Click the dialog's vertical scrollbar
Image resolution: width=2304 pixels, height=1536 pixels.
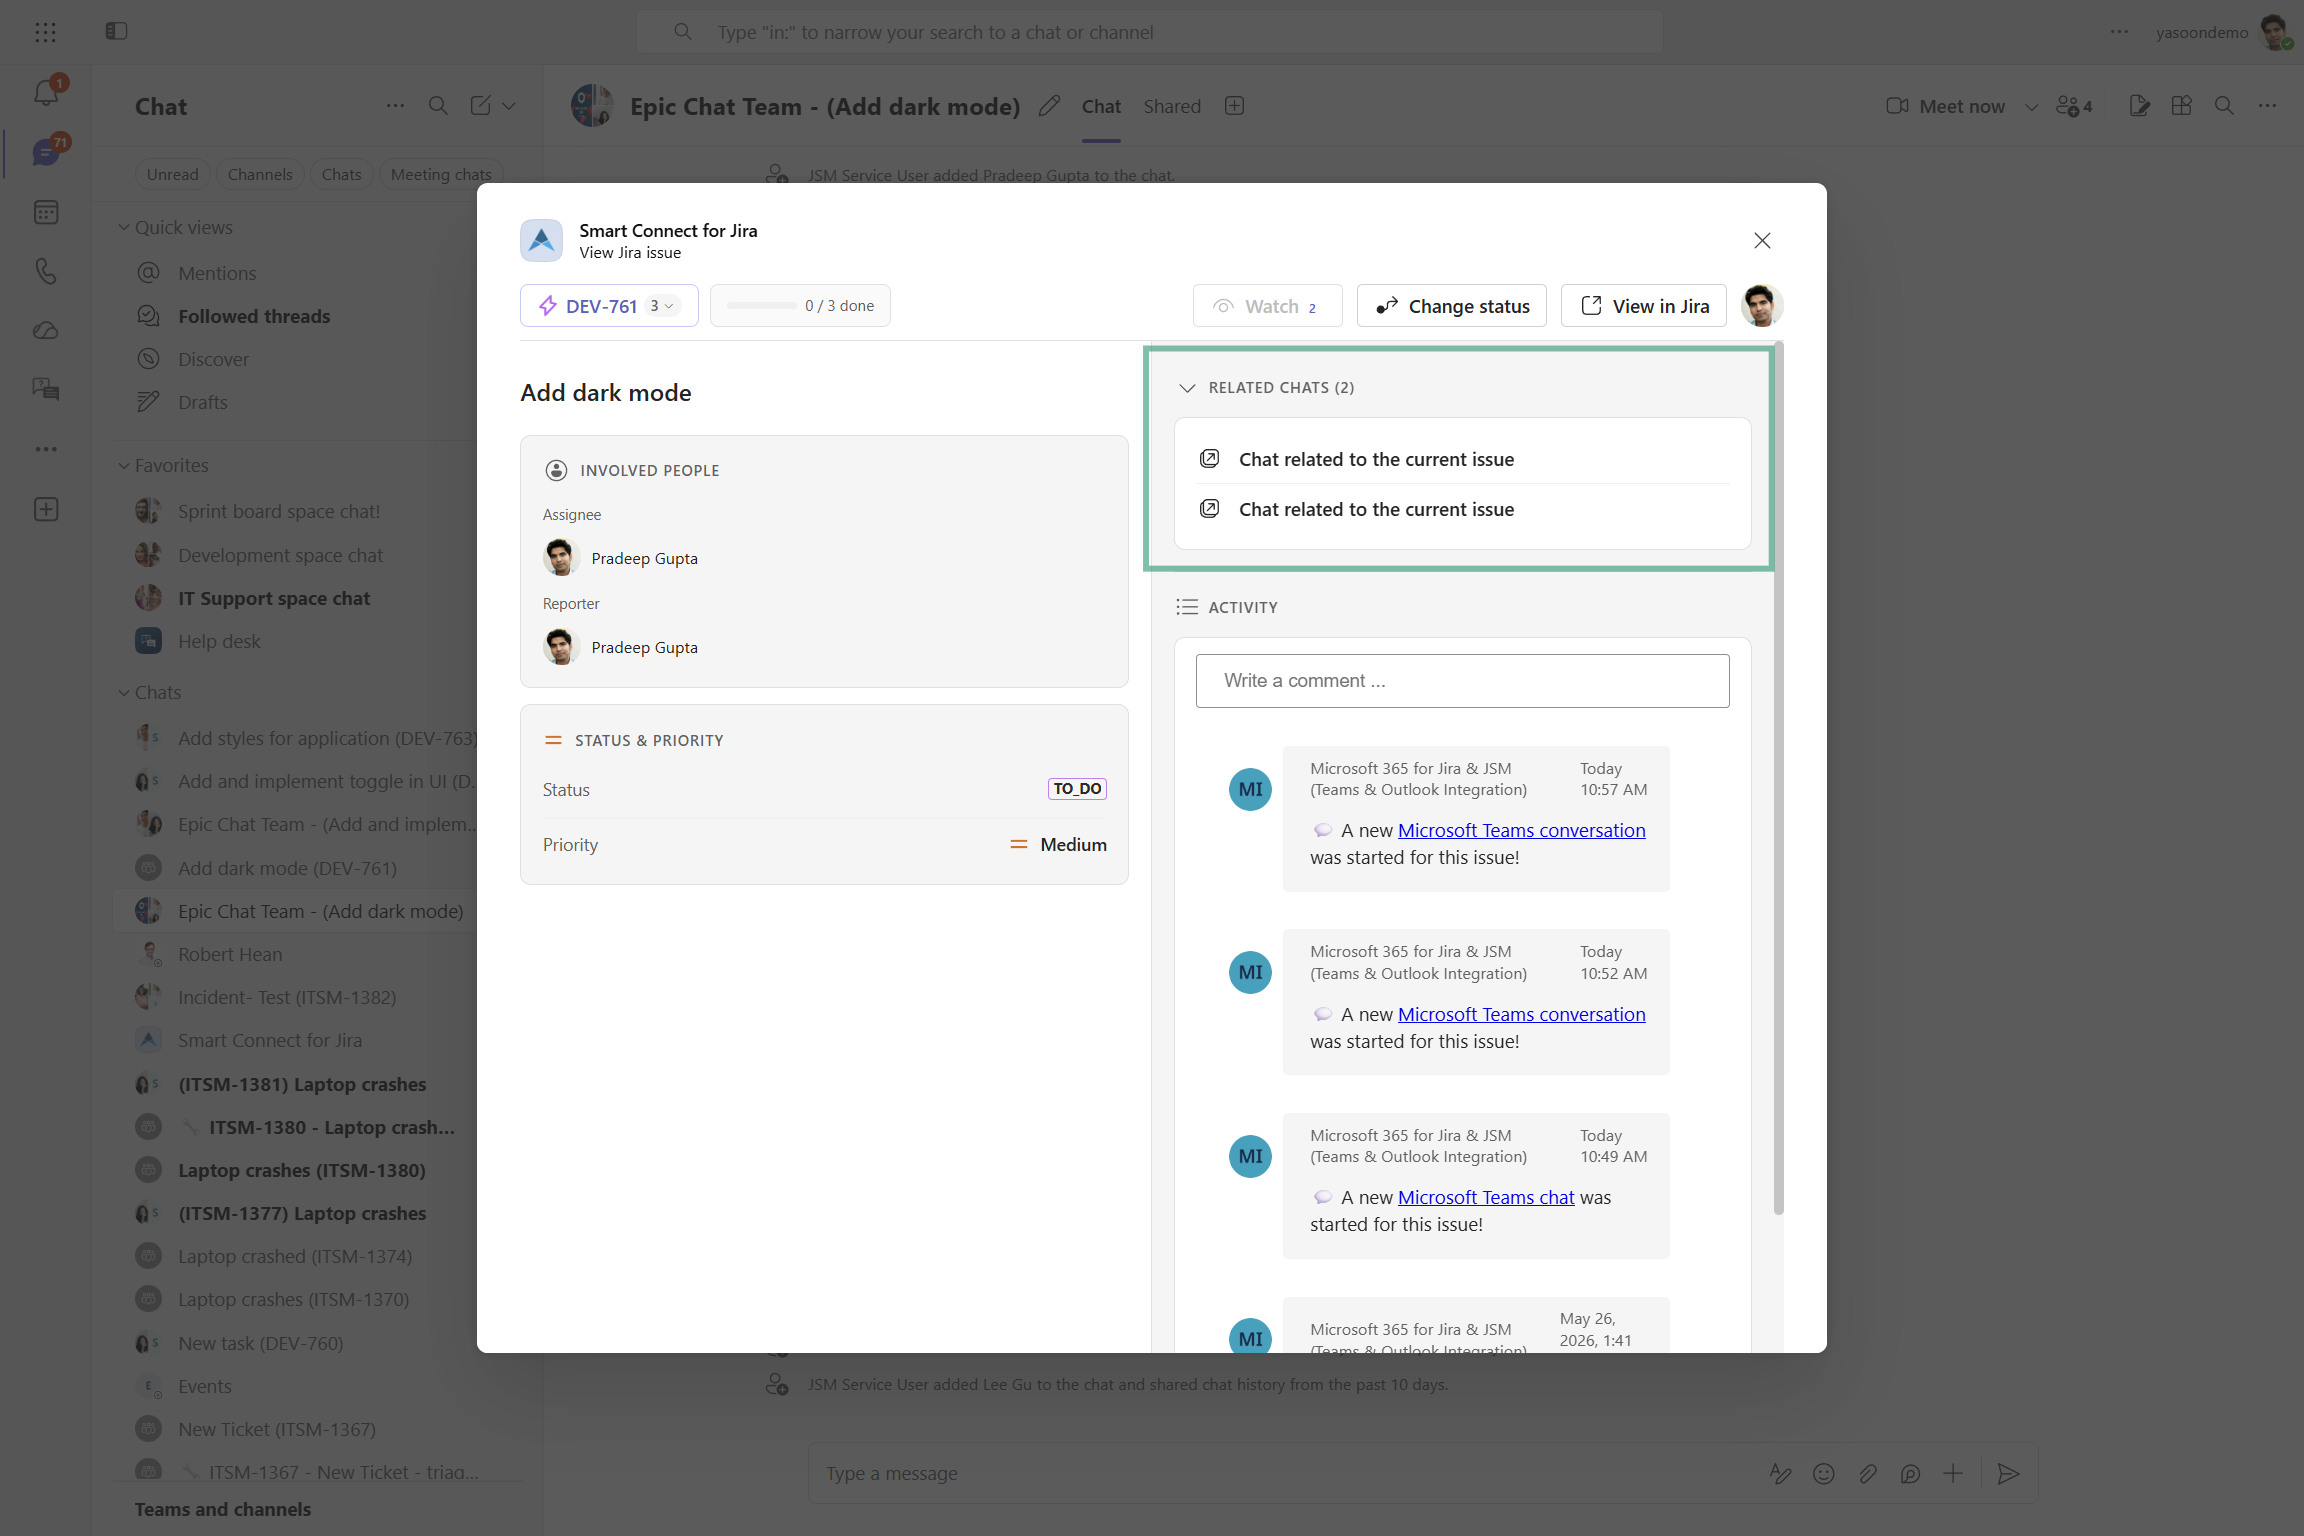pyautogui.click(x=1778, y=780)
